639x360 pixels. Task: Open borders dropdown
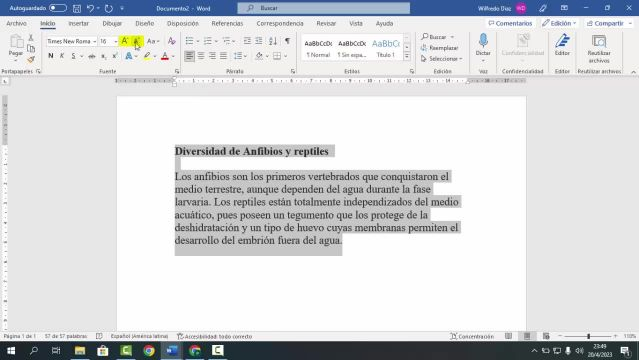click(x=285, y=56)
